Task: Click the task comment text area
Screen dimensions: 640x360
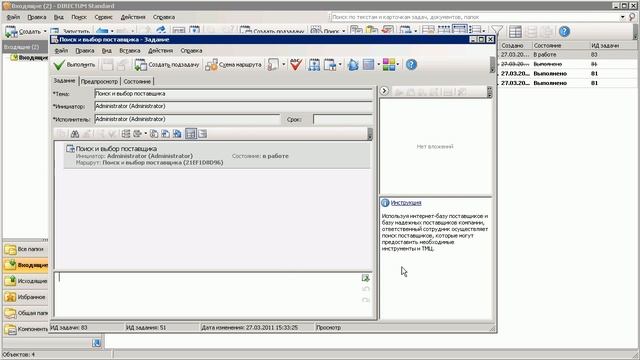Action: (207, 294)
